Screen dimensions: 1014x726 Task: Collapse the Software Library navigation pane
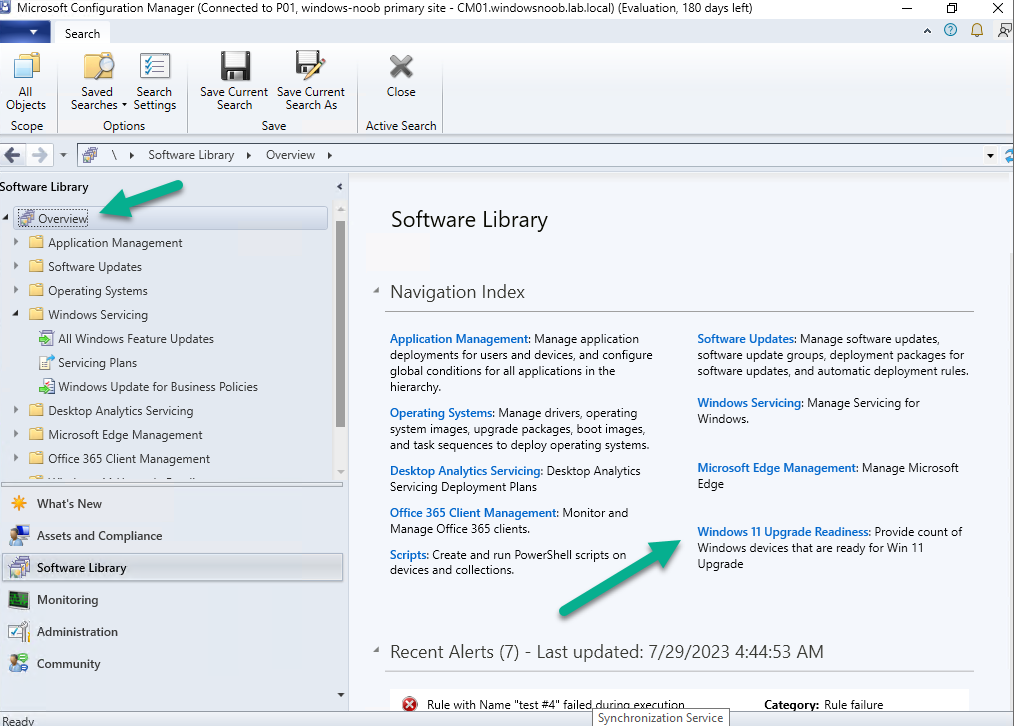340,187
